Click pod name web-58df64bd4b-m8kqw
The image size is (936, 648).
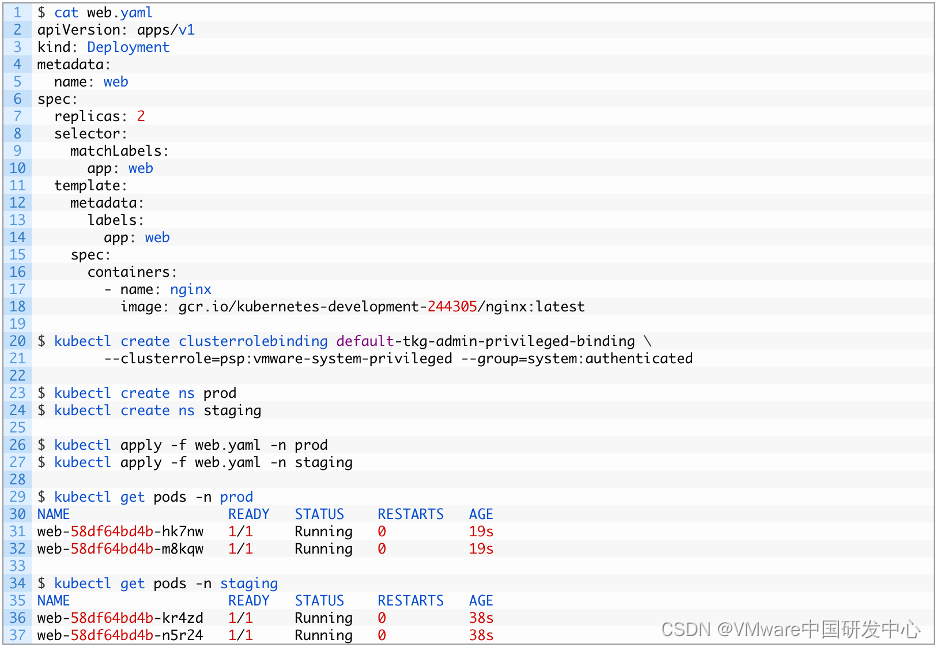tap(120, 549)
